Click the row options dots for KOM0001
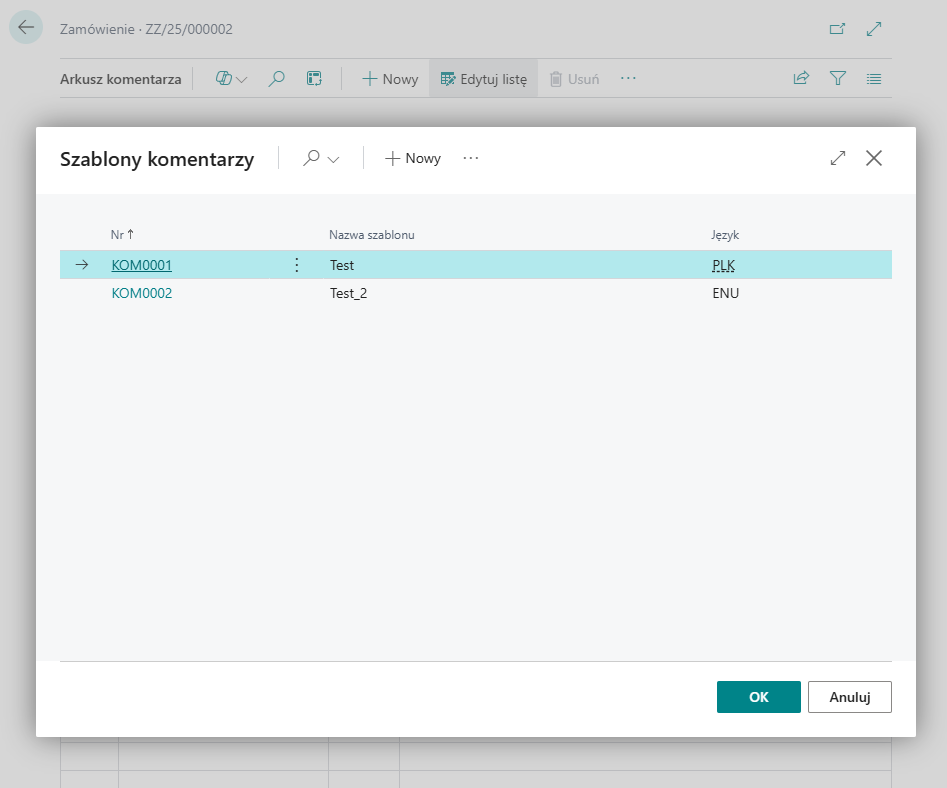947x788 pixels. 296,265
